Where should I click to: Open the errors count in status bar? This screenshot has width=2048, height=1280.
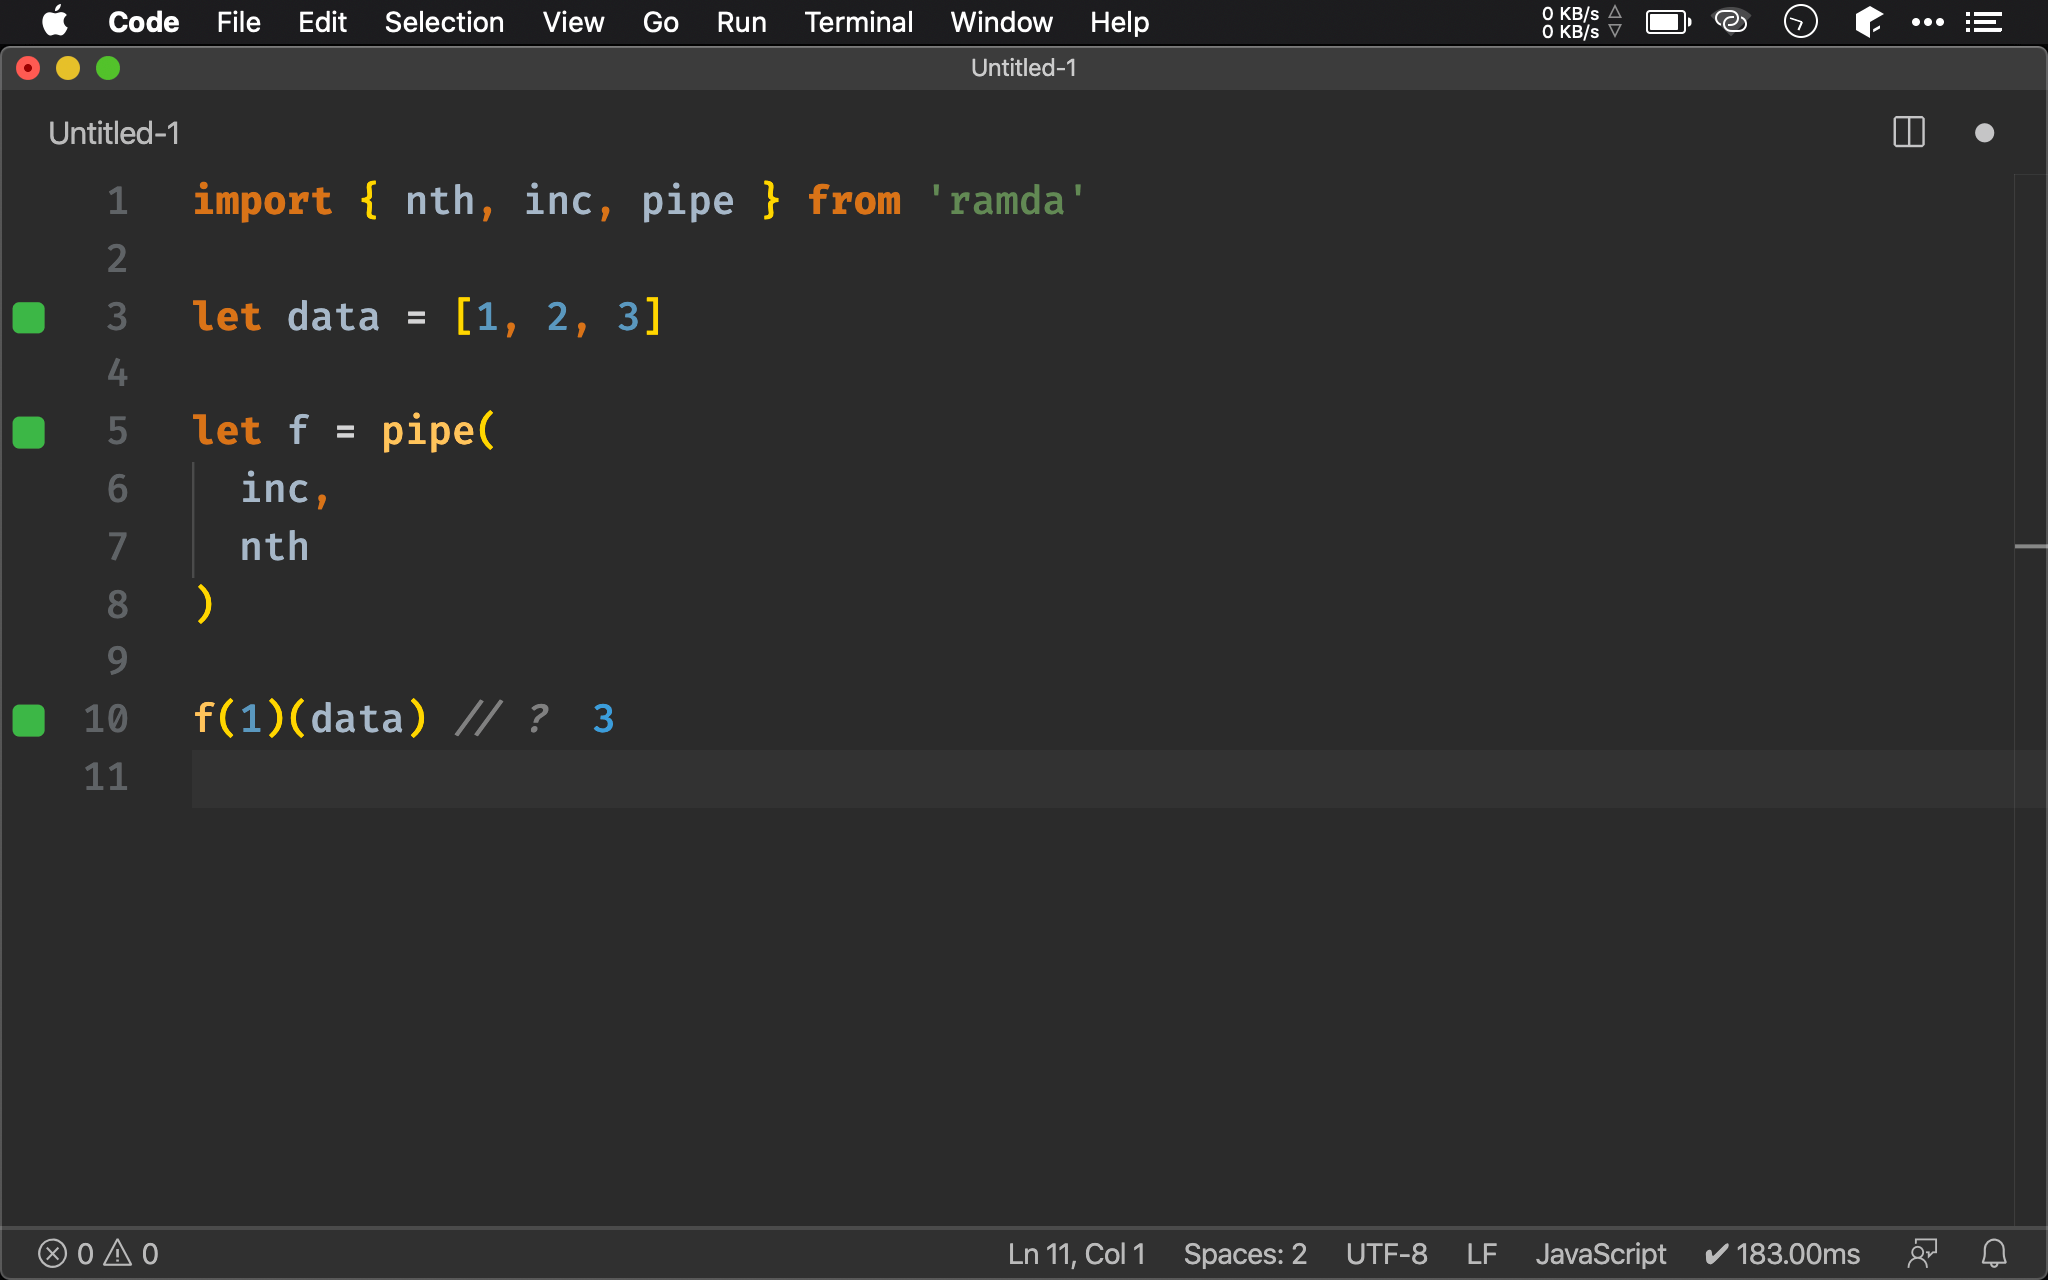coord(66,1254)
